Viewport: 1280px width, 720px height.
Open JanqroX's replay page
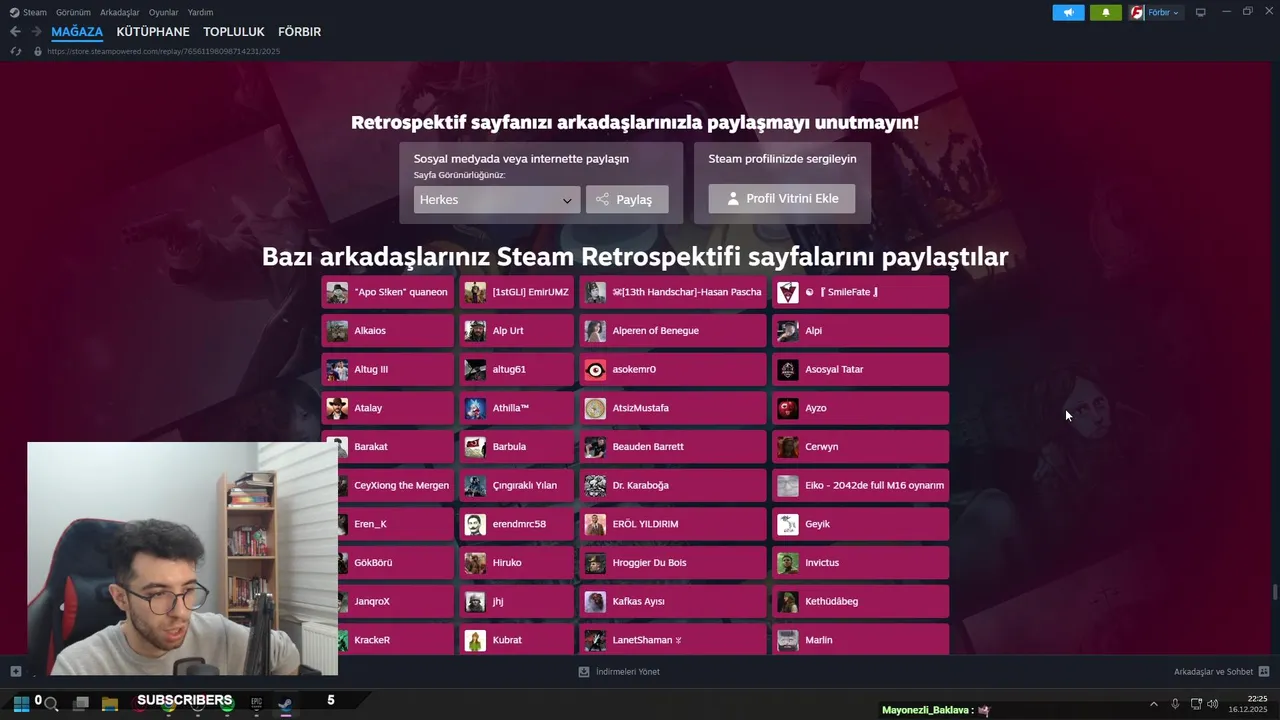[x=395, y=601]
